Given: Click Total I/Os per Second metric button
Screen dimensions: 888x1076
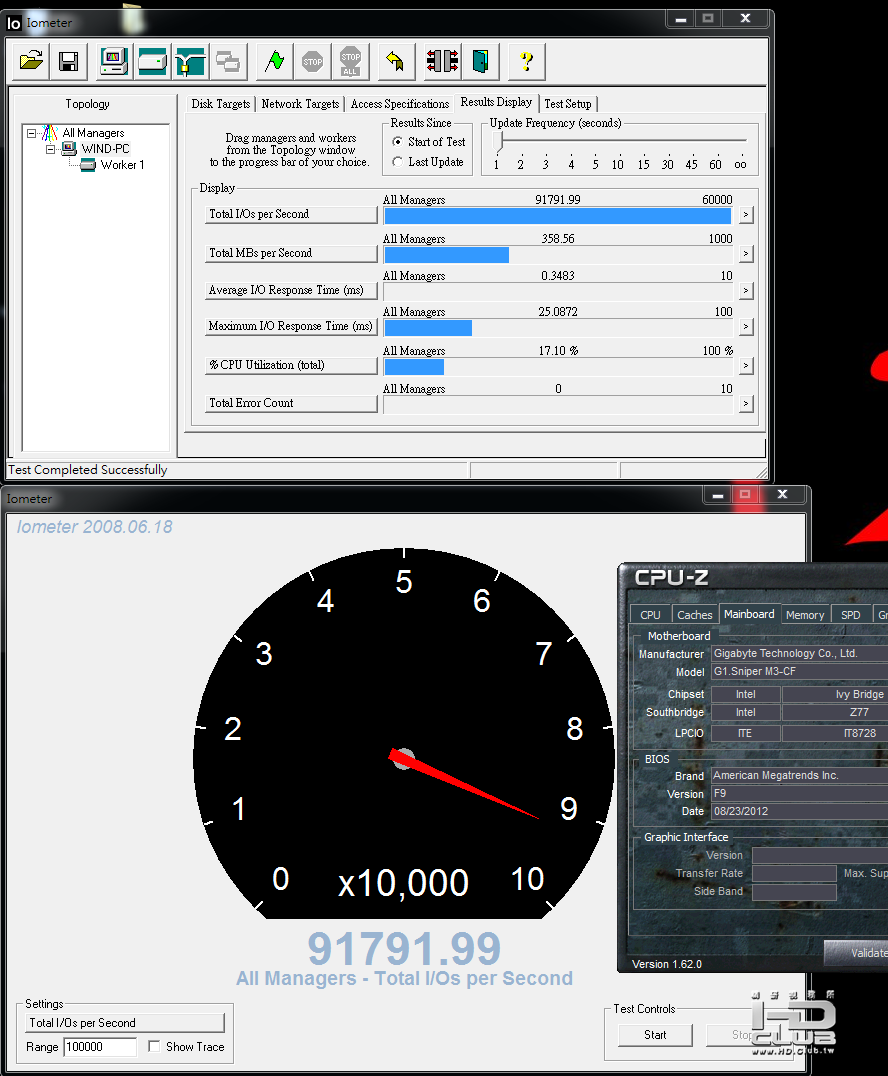Looking at the screenshot, I should click(x=292, y=214).
